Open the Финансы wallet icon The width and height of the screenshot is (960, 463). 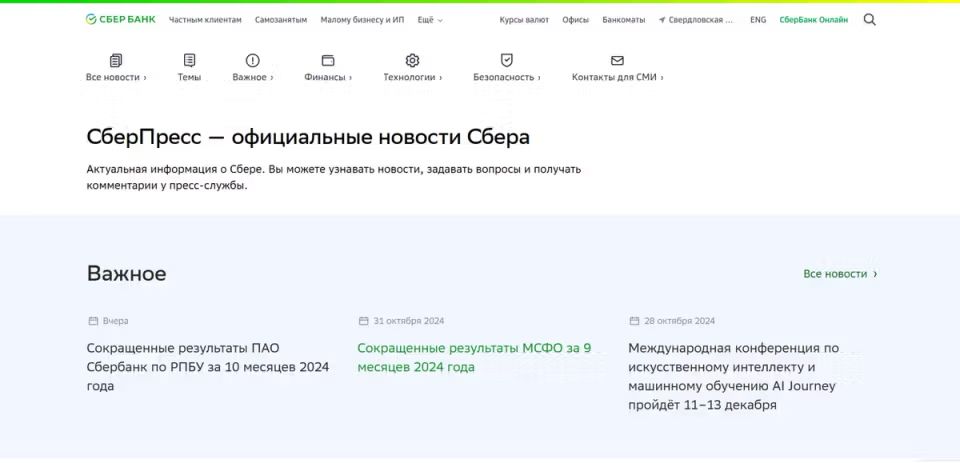click(x=328, y=60)
